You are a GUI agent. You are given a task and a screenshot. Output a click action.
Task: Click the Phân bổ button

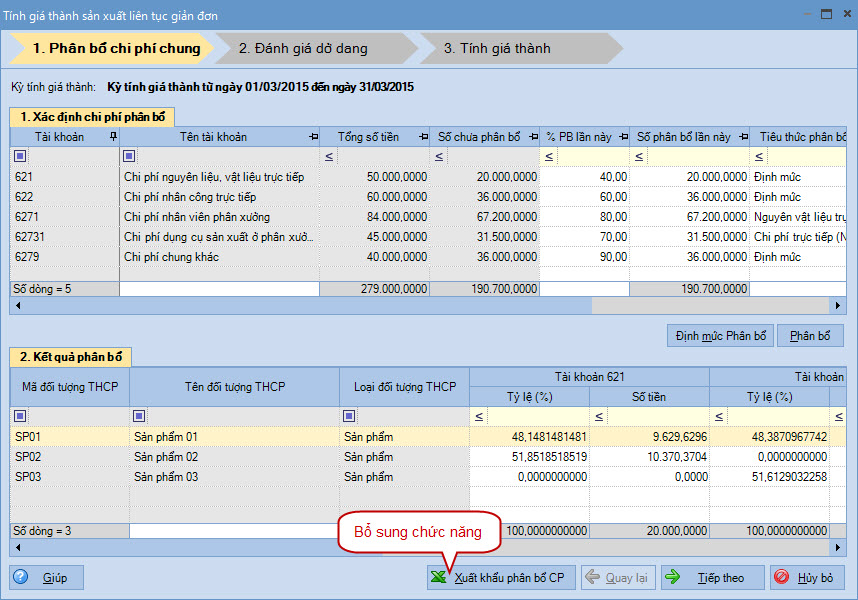pyautogui.click(x=810, y=336)
